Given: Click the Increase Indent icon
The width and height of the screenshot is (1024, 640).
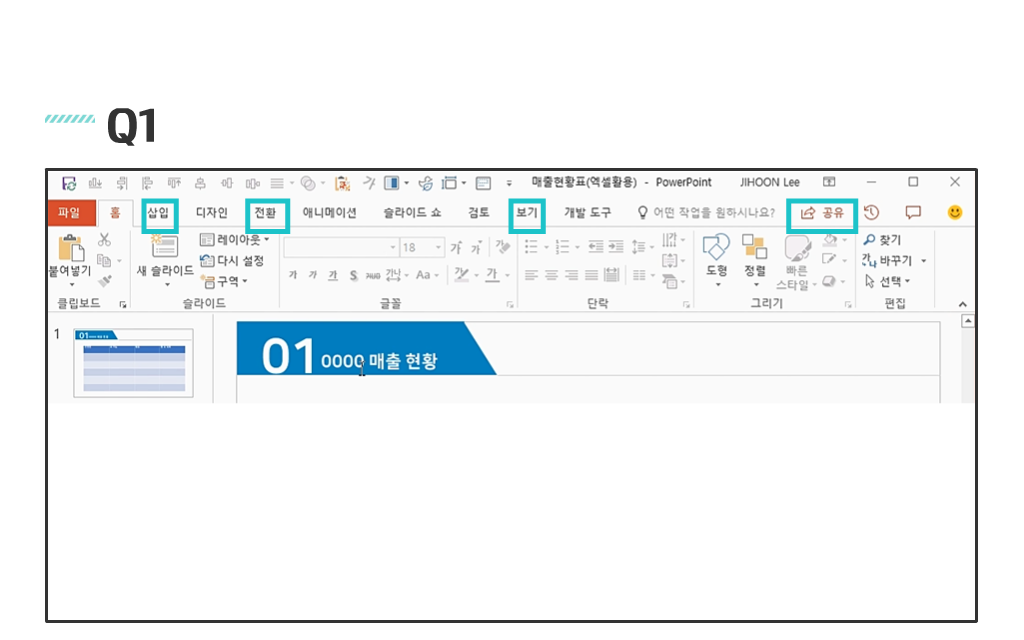Looking at the screenshot, I should click(x=616, y=246).
